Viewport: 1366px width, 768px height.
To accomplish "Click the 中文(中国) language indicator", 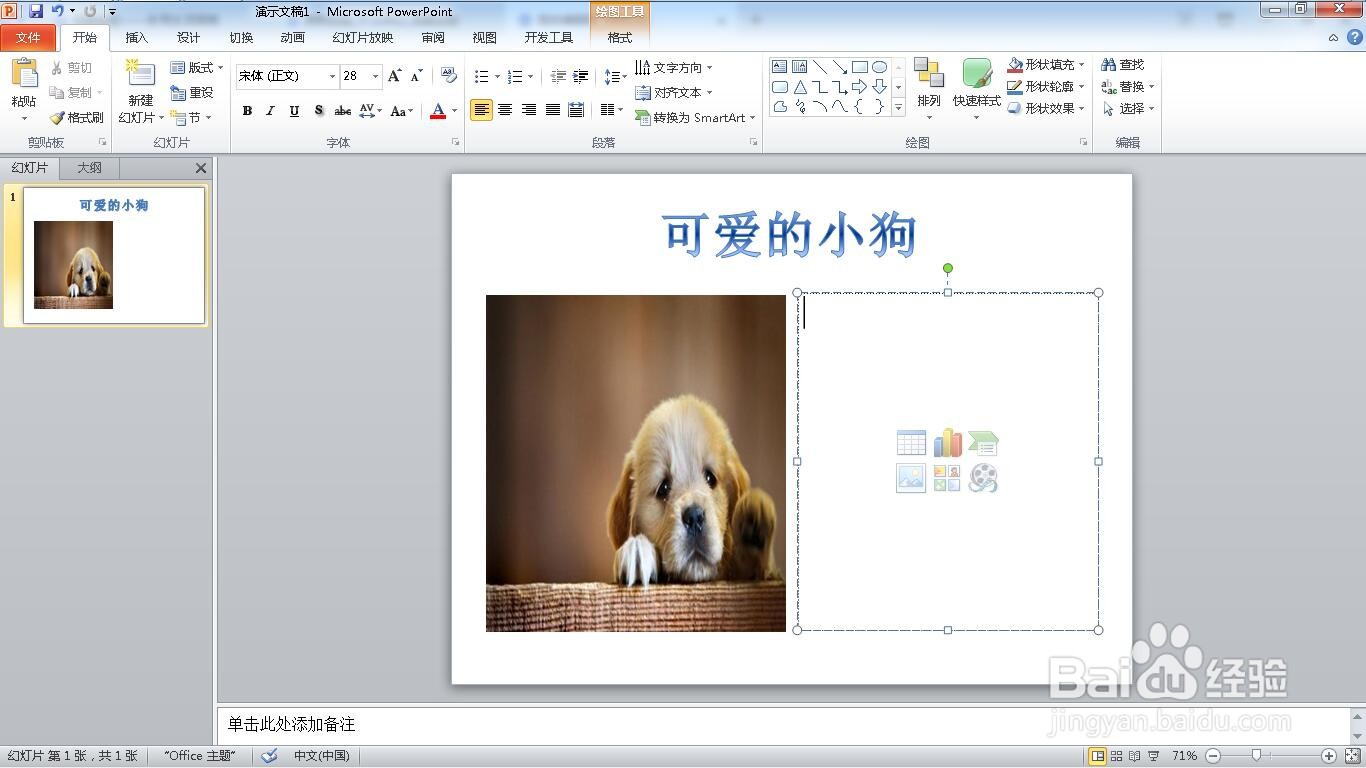I will [x=321, y=756].
